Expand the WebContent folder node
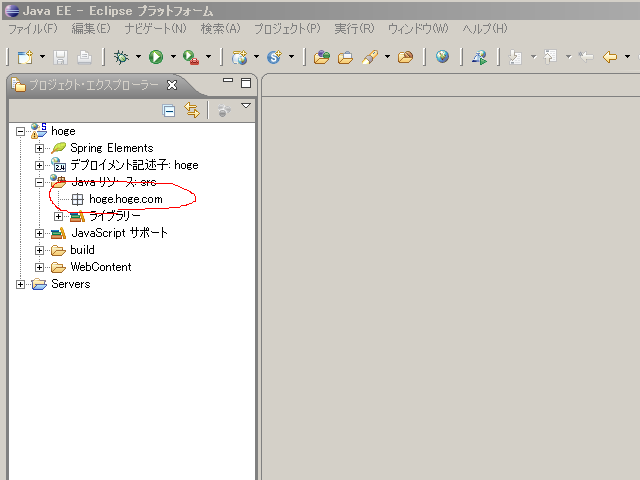640x480 pixels. click(40, 267)
